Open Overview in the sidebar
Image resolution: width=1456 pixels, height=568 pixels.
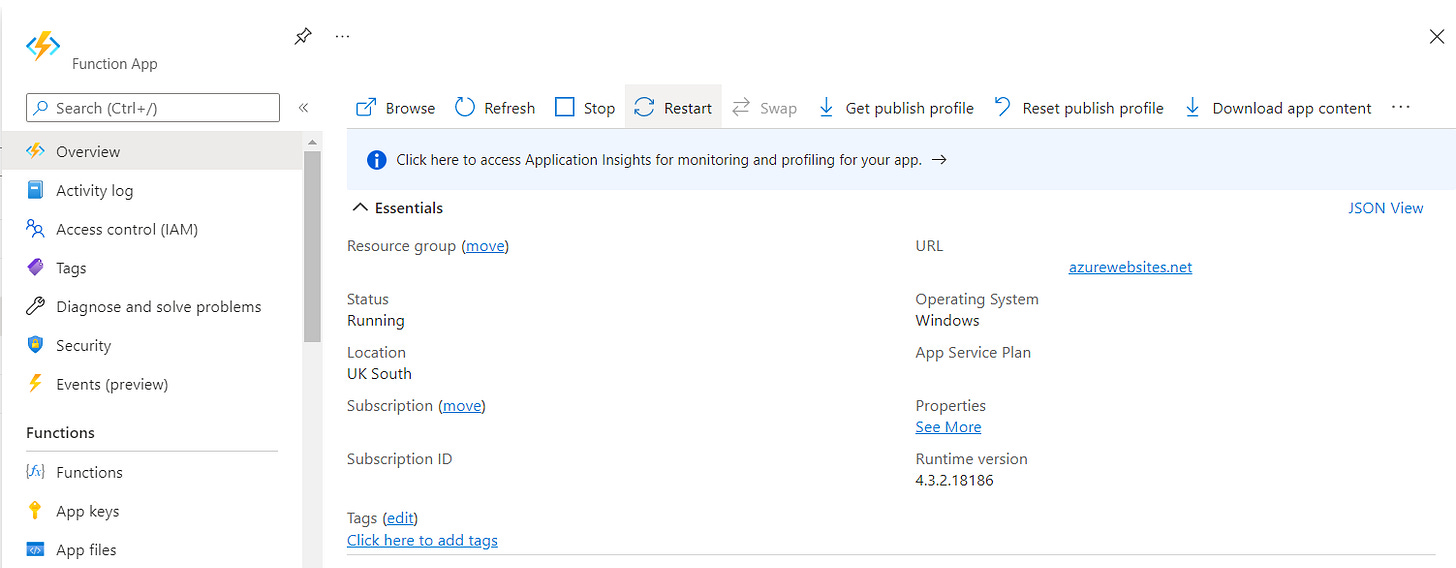pyautogui.click(x=151, y=151)
